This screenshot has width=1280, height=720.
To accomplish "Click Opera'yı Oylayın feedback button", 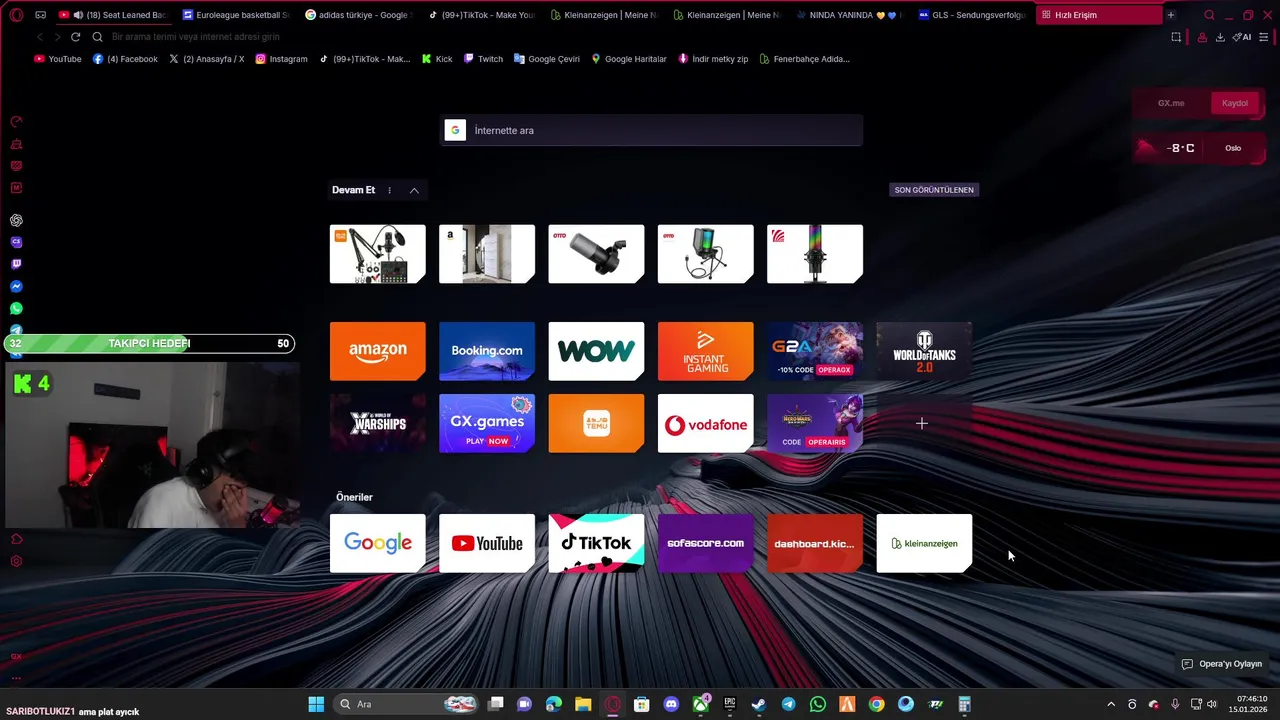I will 1222,664.
